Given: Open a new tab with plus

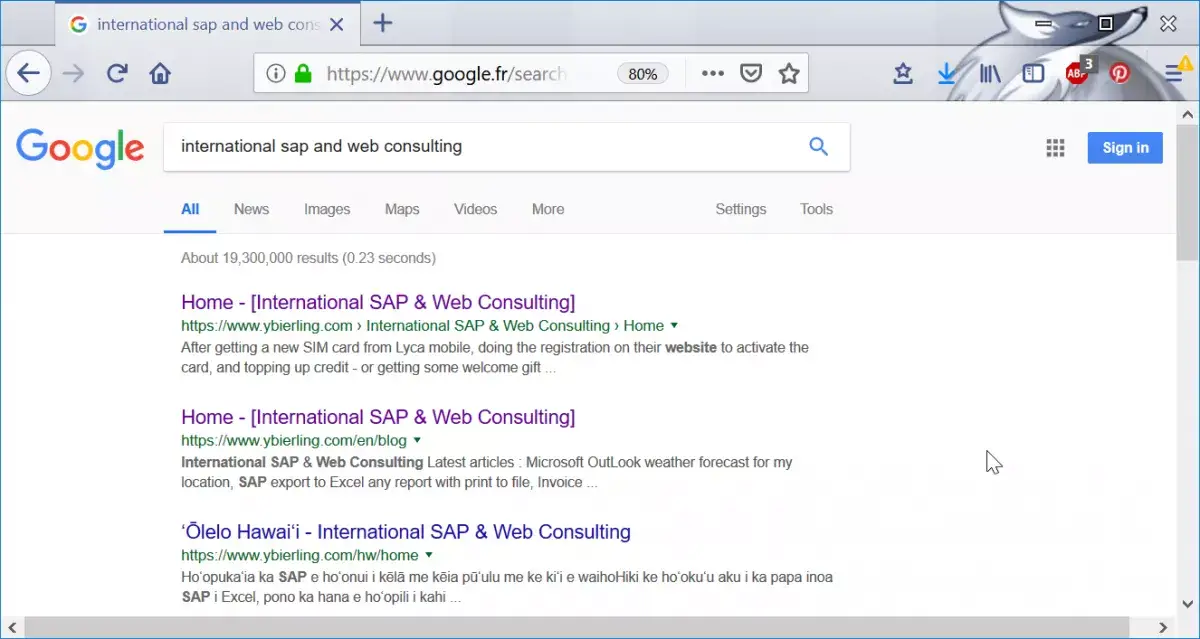Looking at the screenshot, I should [x=382, y=24].
